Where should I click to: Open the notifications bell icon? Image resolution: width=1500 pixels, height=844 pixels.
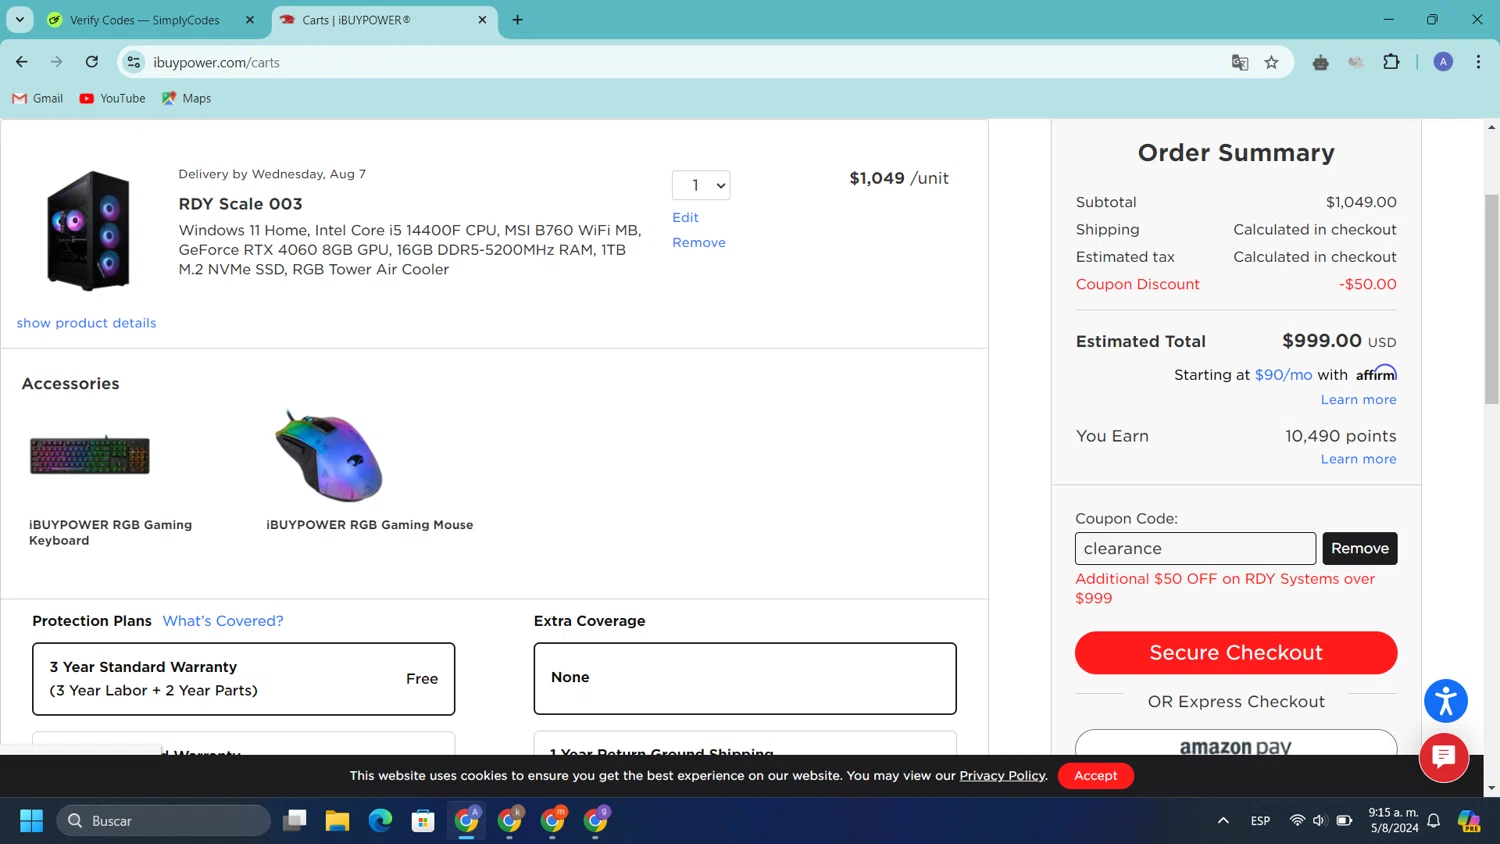coord(1434,821)
